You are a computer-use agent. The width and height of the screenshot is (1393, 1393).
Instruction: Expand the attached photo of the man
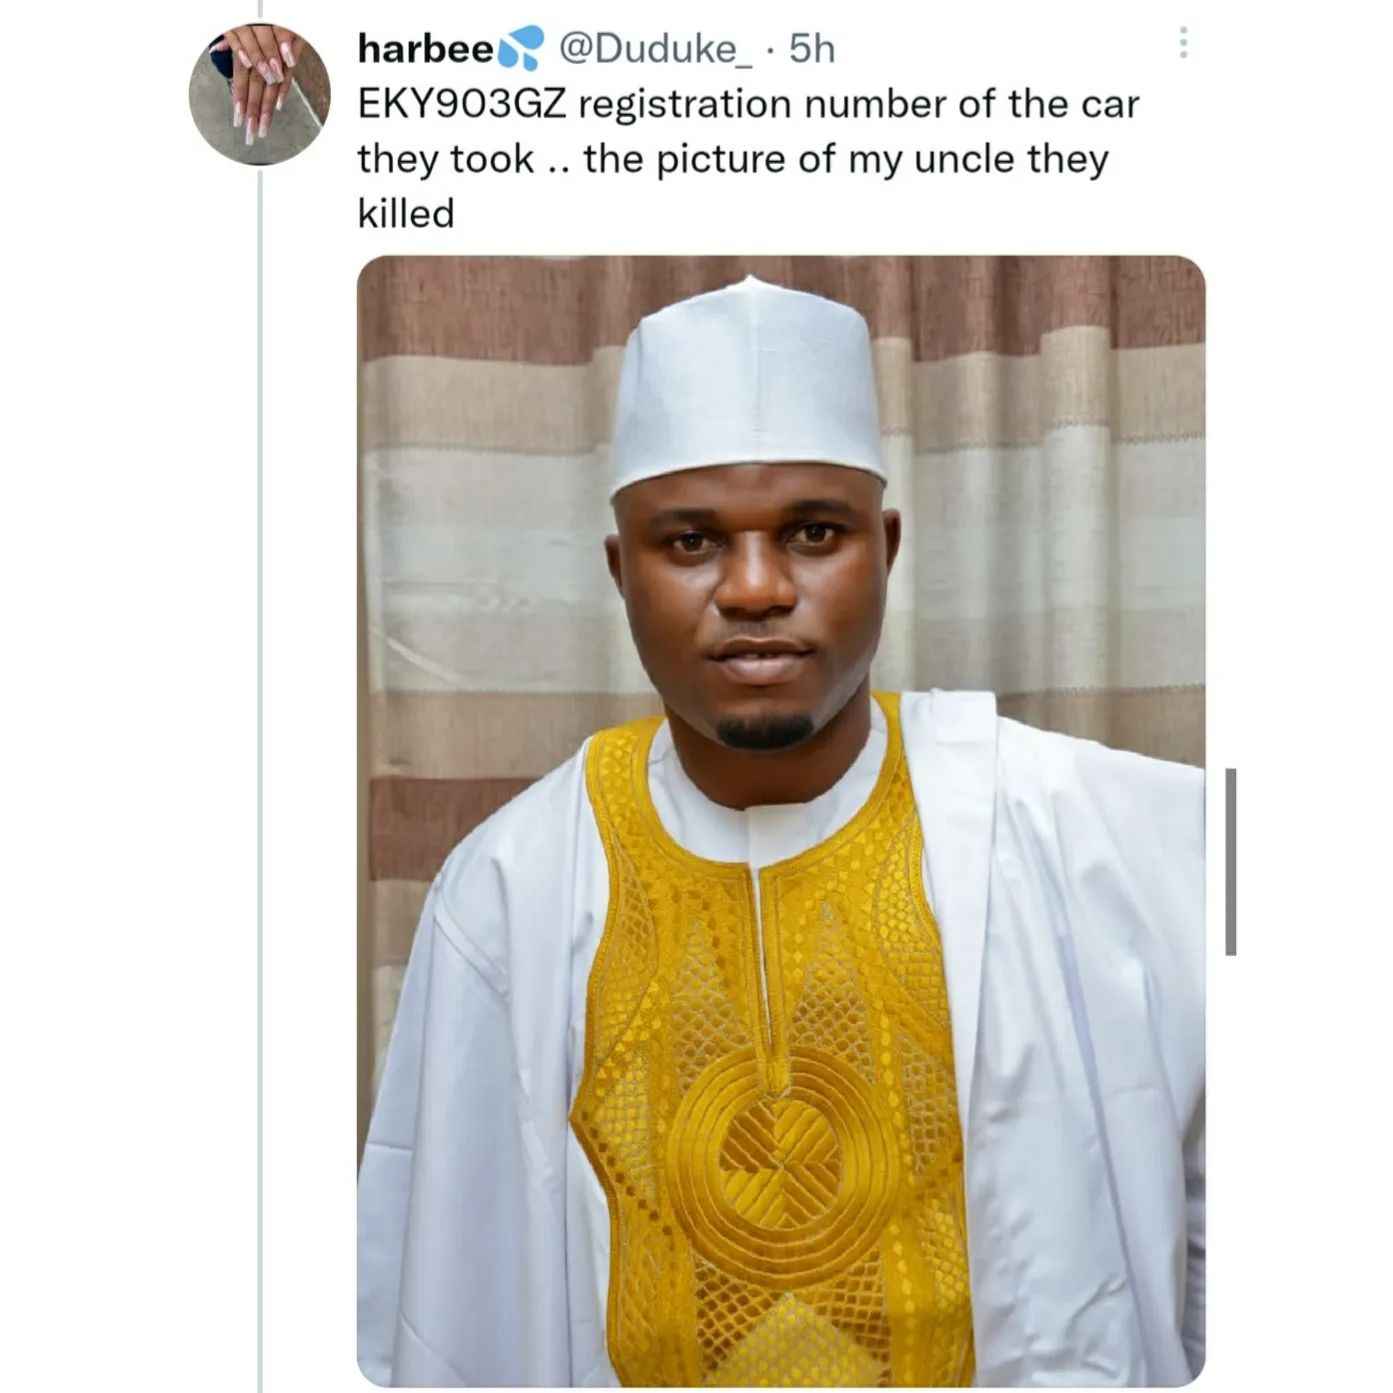pyautogui.click(x=781, y=821)
